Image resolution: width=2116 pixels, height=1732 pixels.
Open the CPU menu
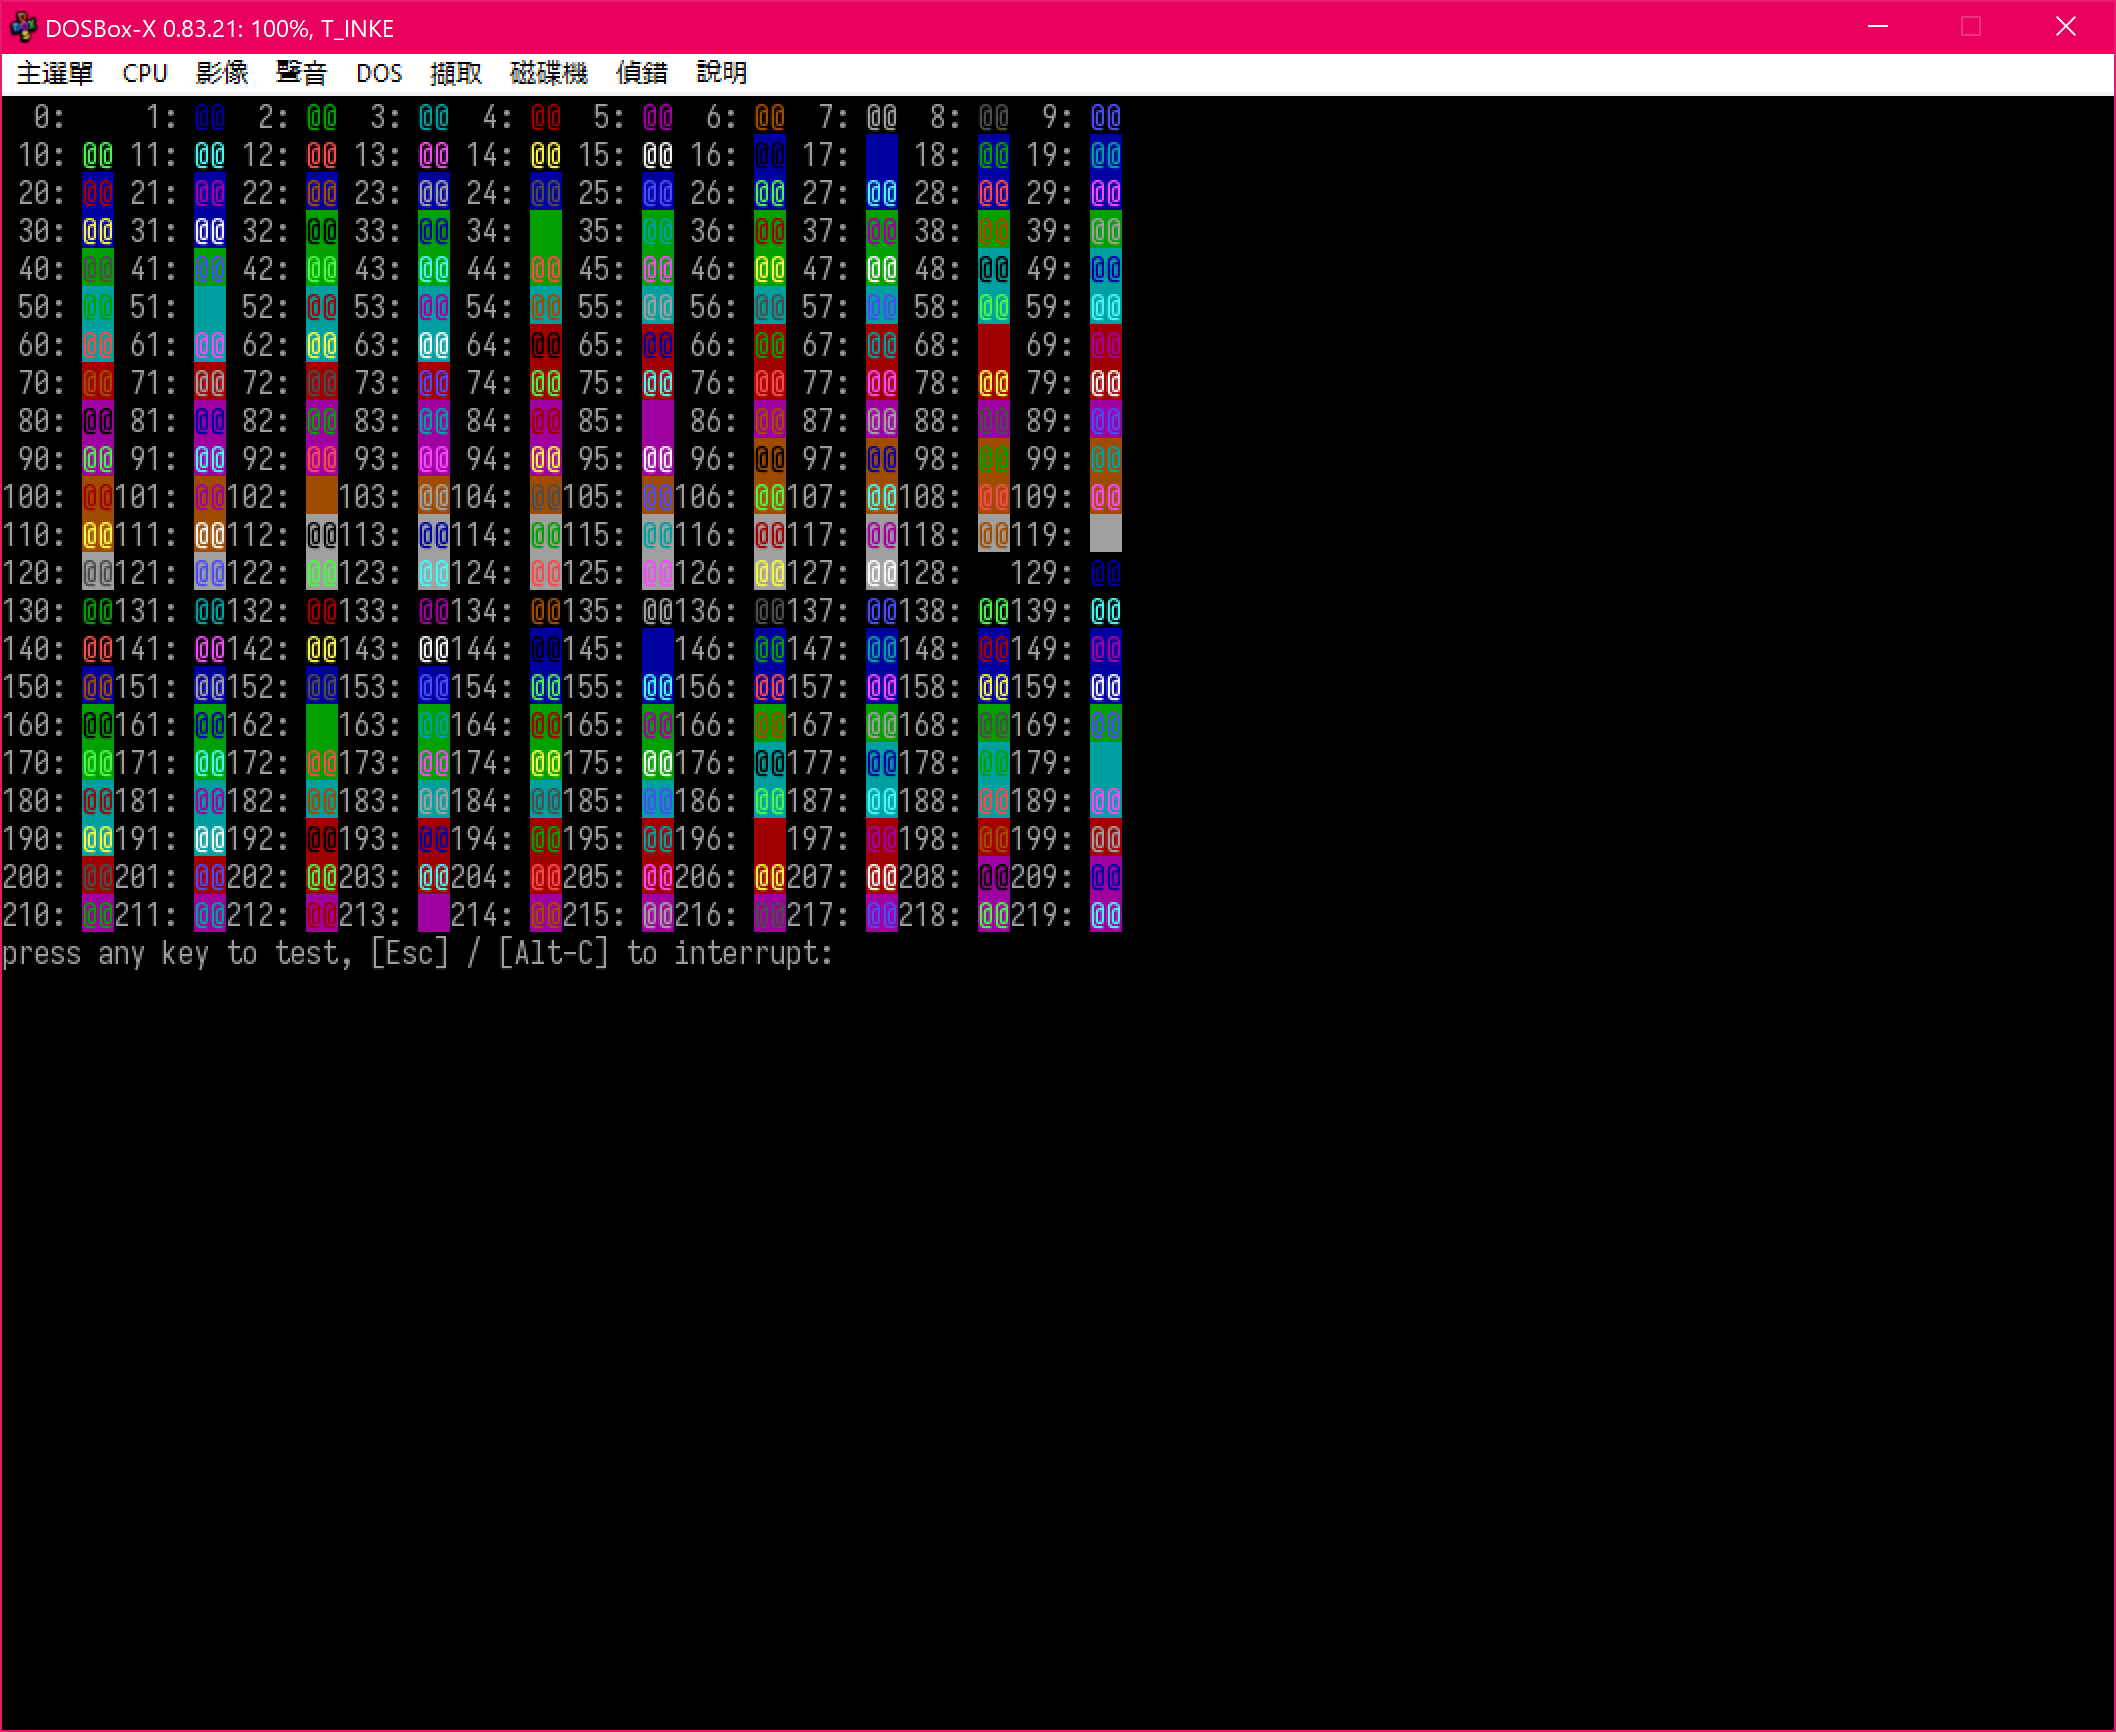[x=145, y=73]
